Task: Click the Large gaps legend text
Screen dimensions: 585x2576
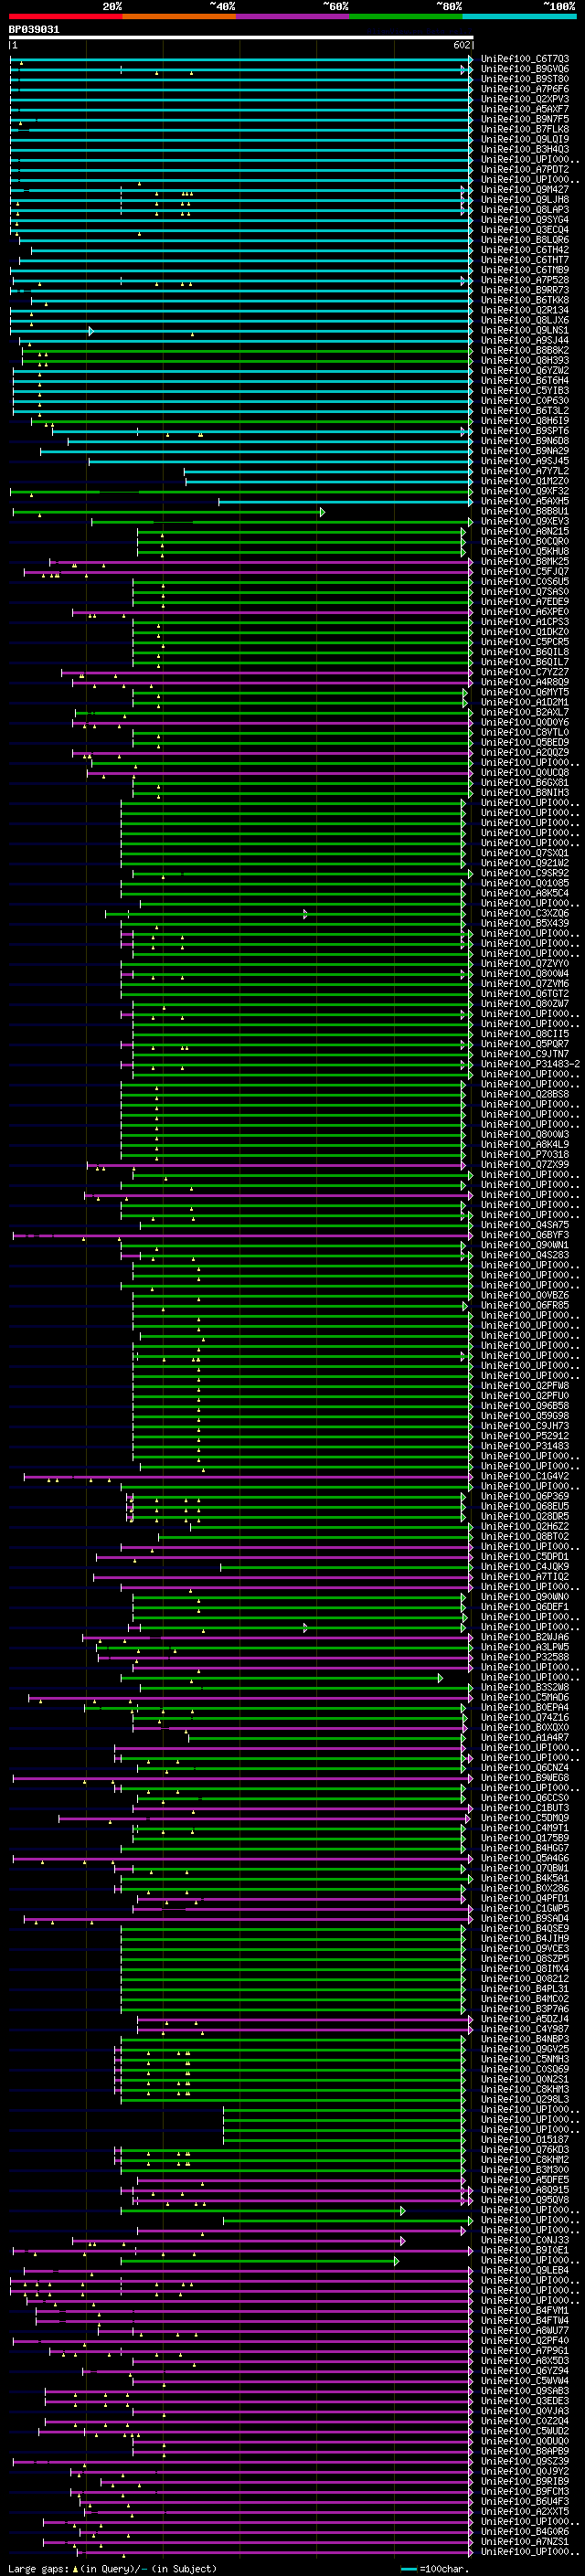Action: pyautogui.click(x=112, y=2568)
